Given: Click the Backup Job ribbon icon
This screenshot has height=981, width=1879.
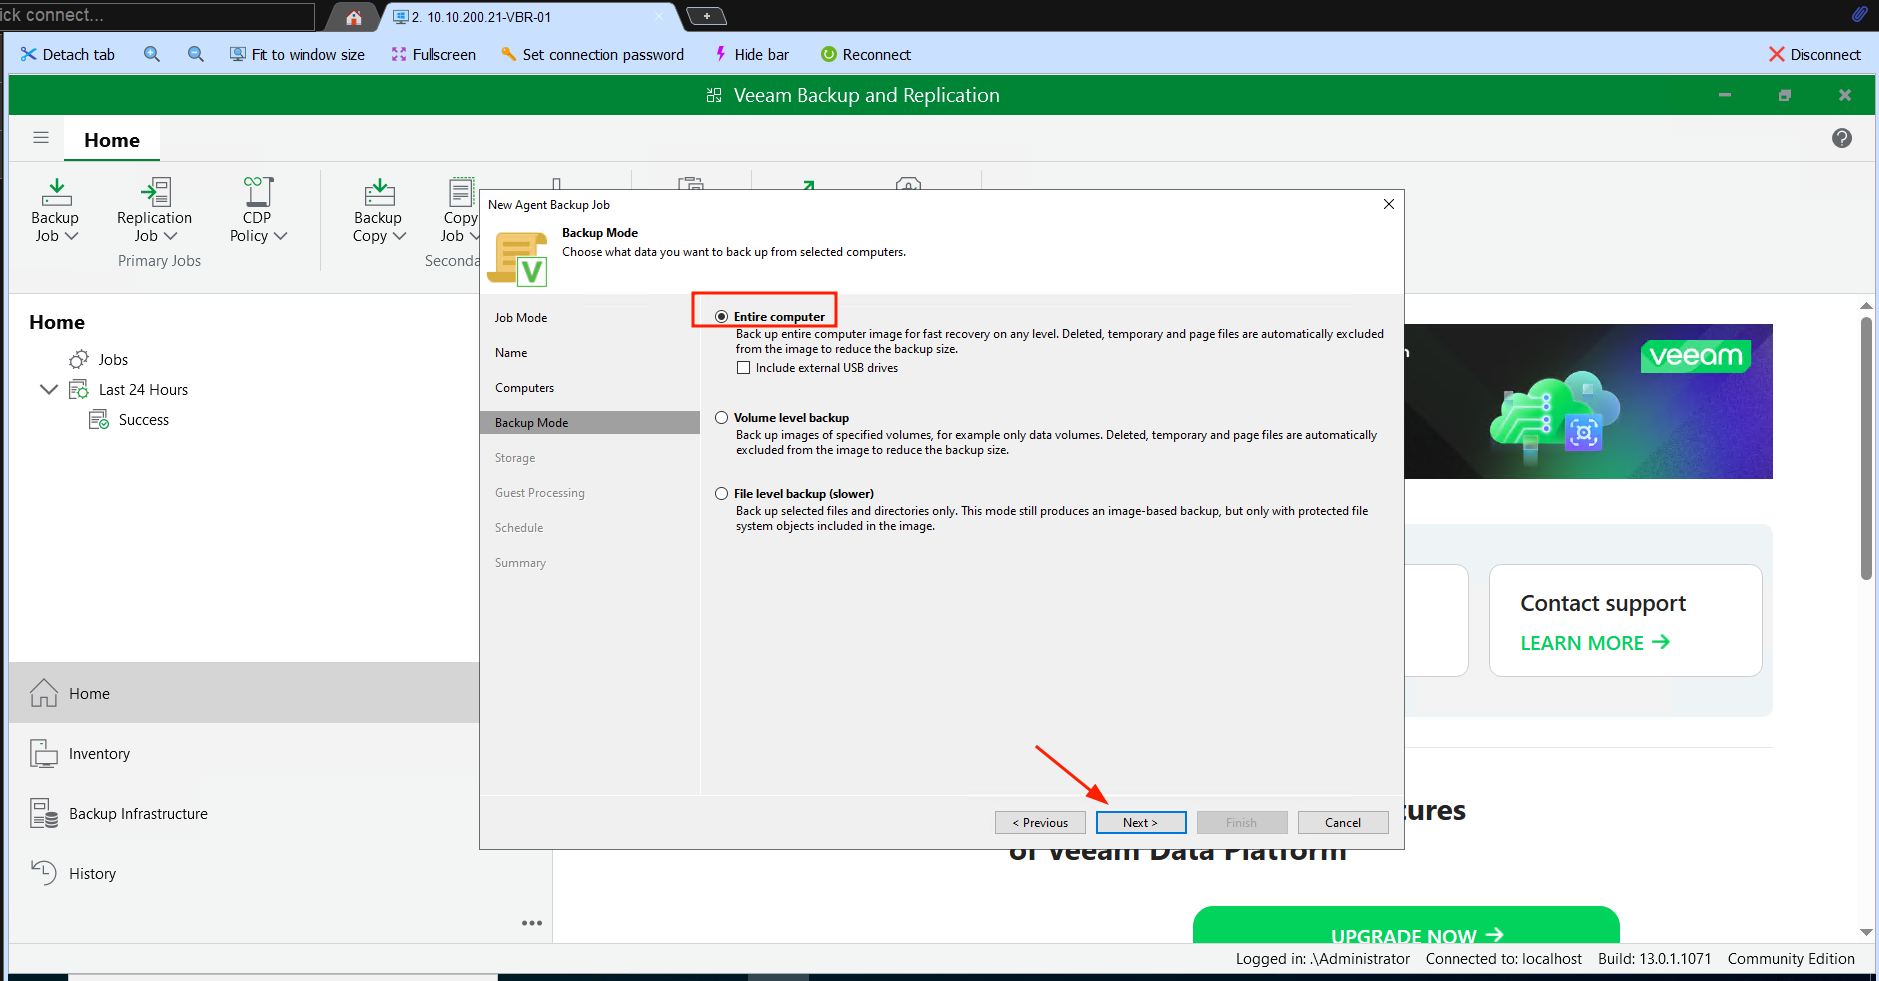Looking at the screenshot, I should [56, 192].
